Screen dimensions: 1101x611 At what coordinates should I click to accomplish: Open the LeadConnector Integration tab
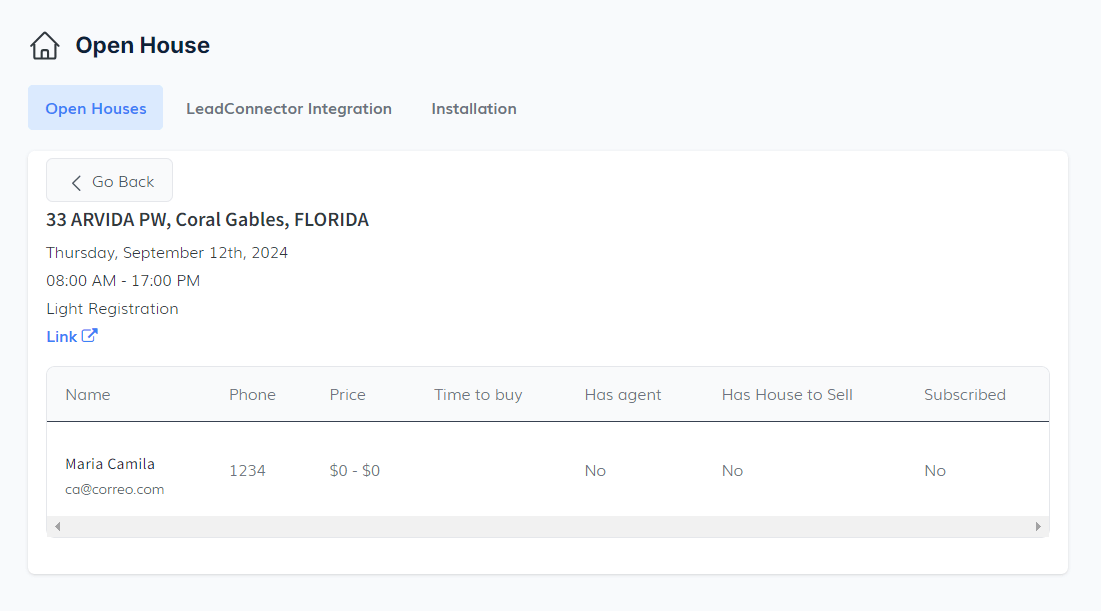[x=289, y=108]
